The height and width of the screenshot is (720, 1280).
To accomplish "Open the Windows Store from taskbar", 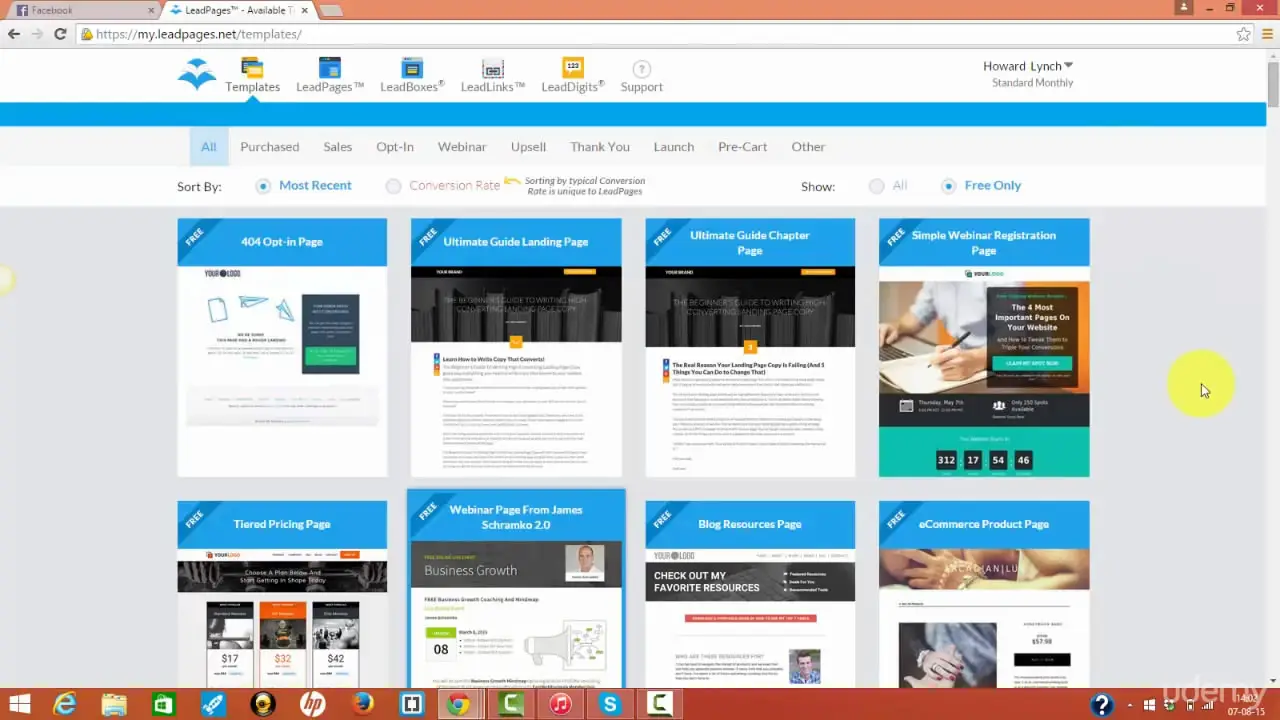I will (x=164, y=704).
